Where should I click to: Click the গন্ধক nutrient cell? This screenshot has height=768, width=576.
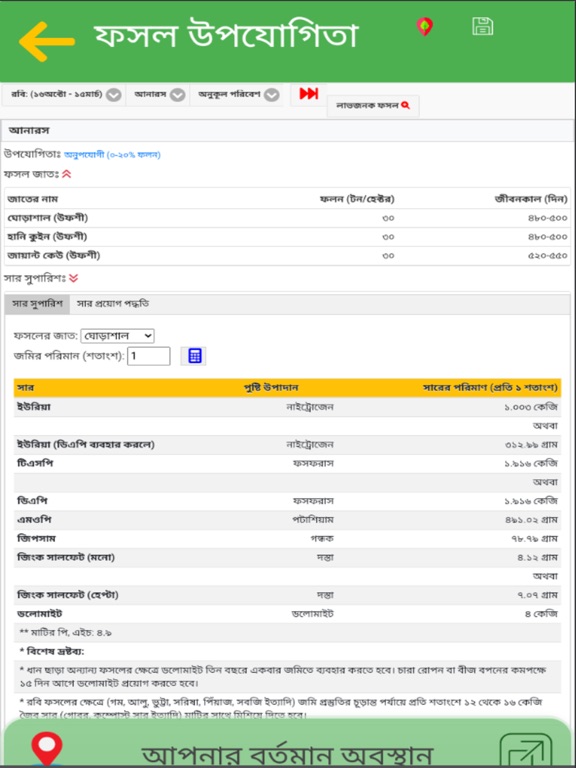click(x=324, y=539)
